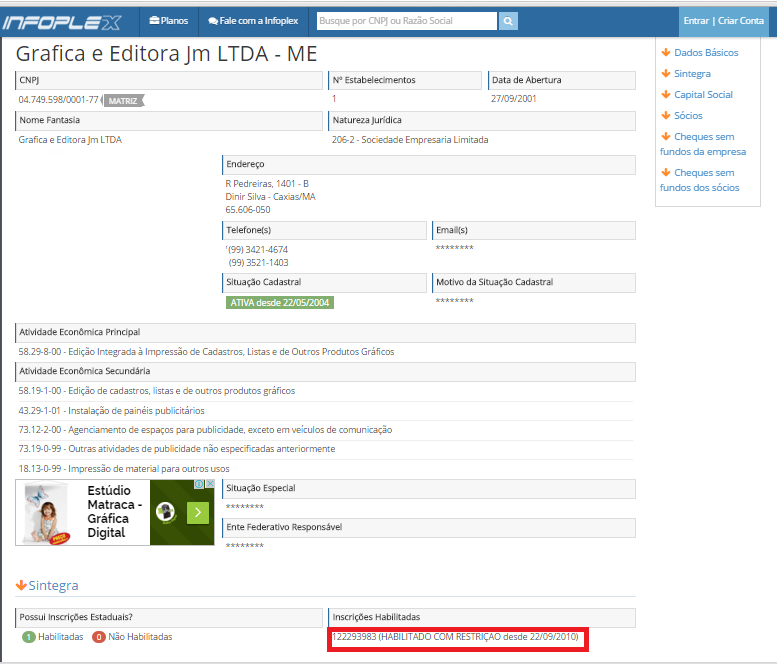This screenshot has height=664, width=777.
Task: Click the MATRIZ tag badge
Action: [123, 100]
